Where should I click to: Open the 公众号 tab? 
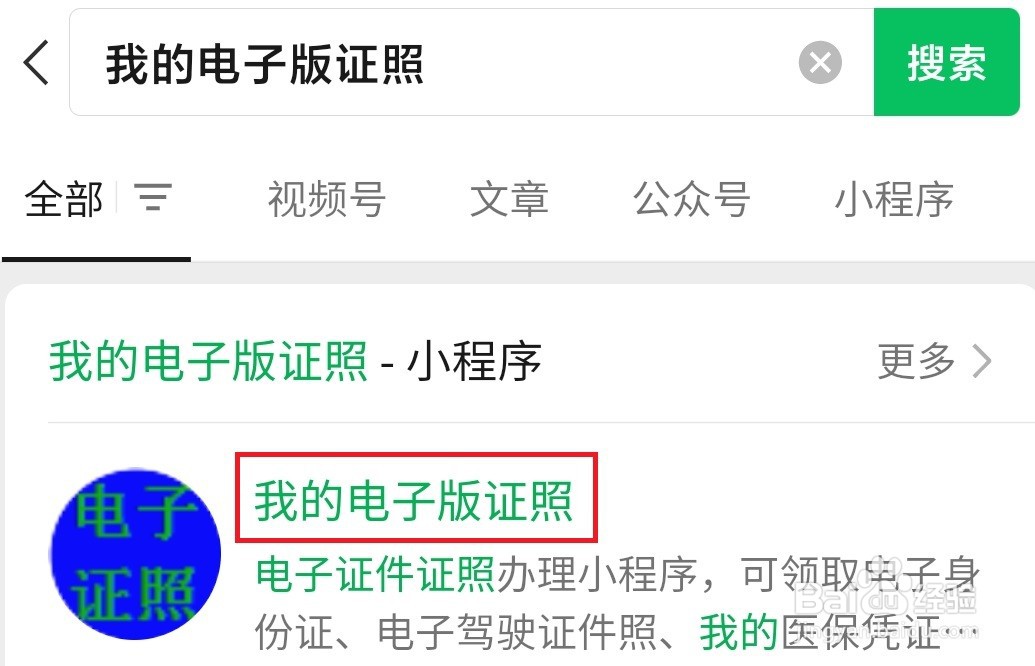pos(692,199)
